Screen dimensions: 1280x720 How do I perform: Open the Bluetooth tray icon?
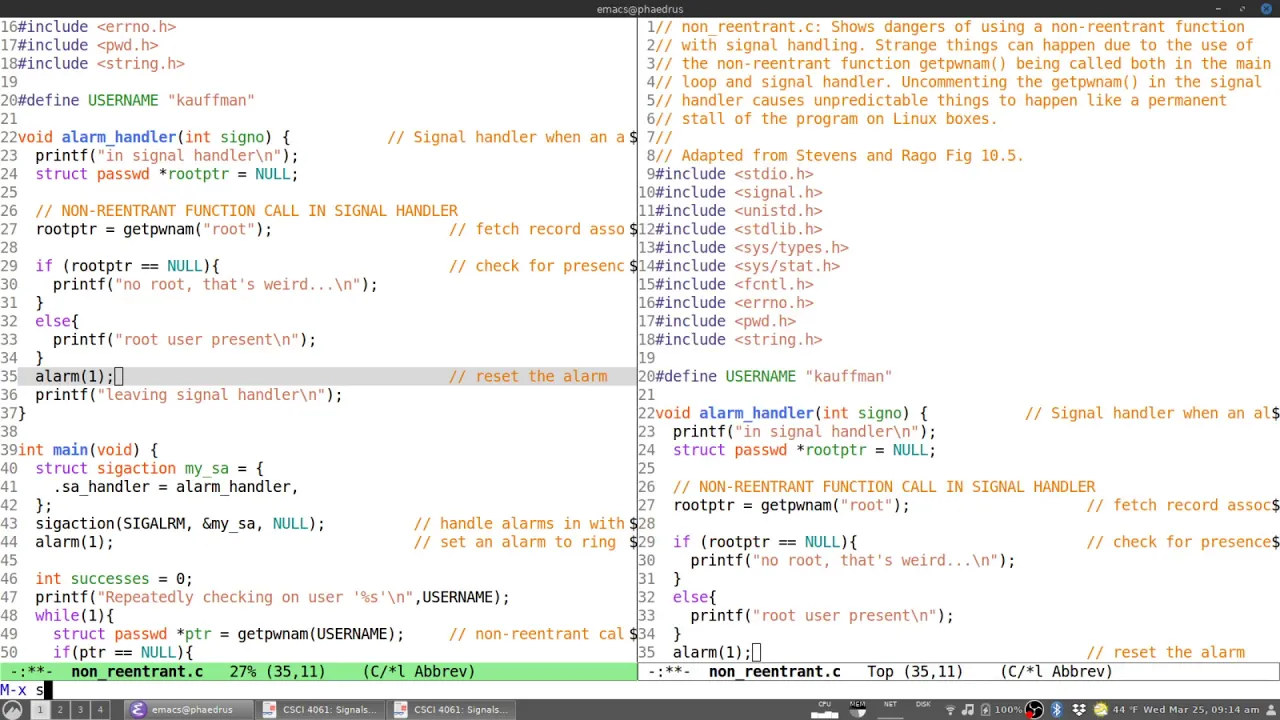[x=1056, y=710]
